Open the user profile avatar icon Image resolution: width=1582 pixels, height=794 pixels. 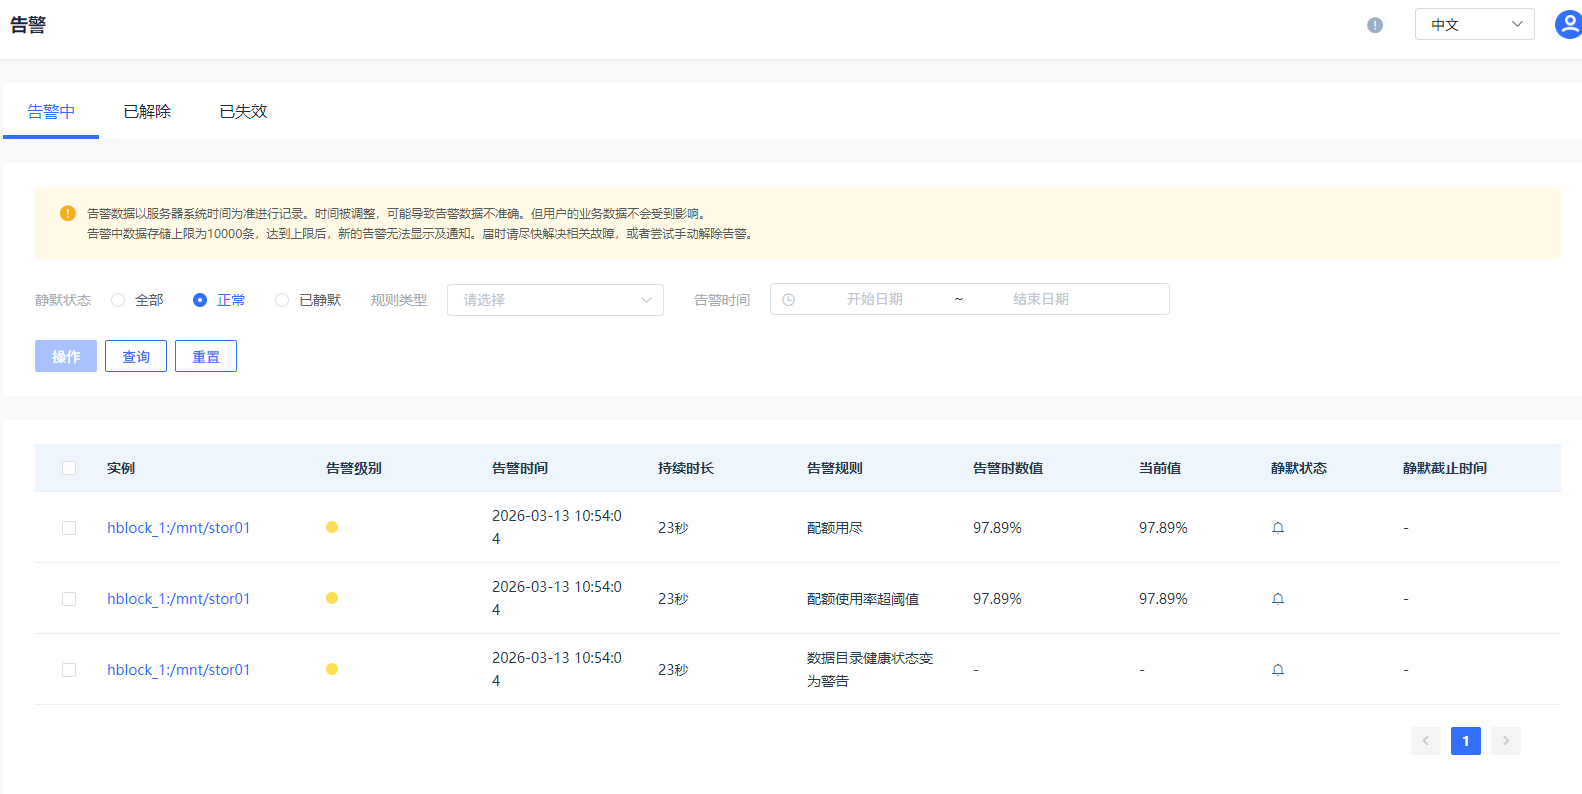tap(1568, 25)
